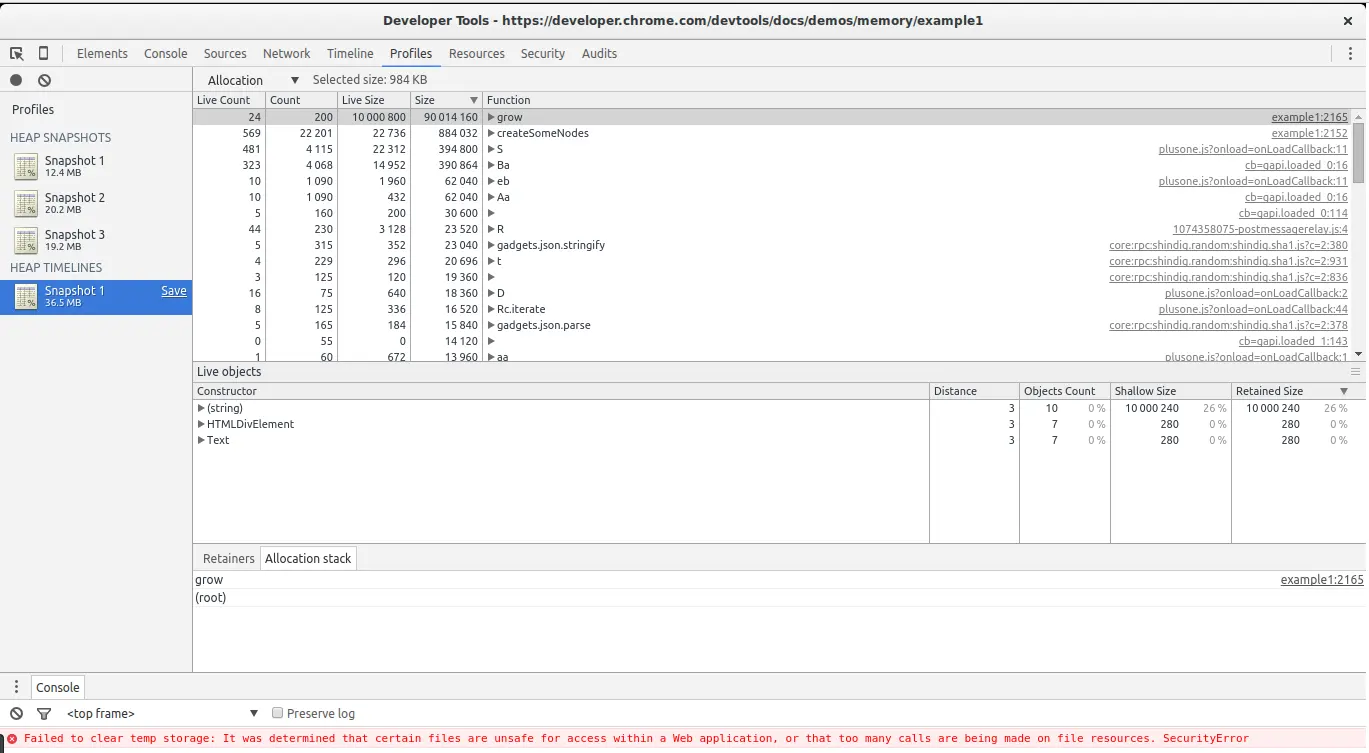
Task: Clear the console log icon
Action: 16,713
